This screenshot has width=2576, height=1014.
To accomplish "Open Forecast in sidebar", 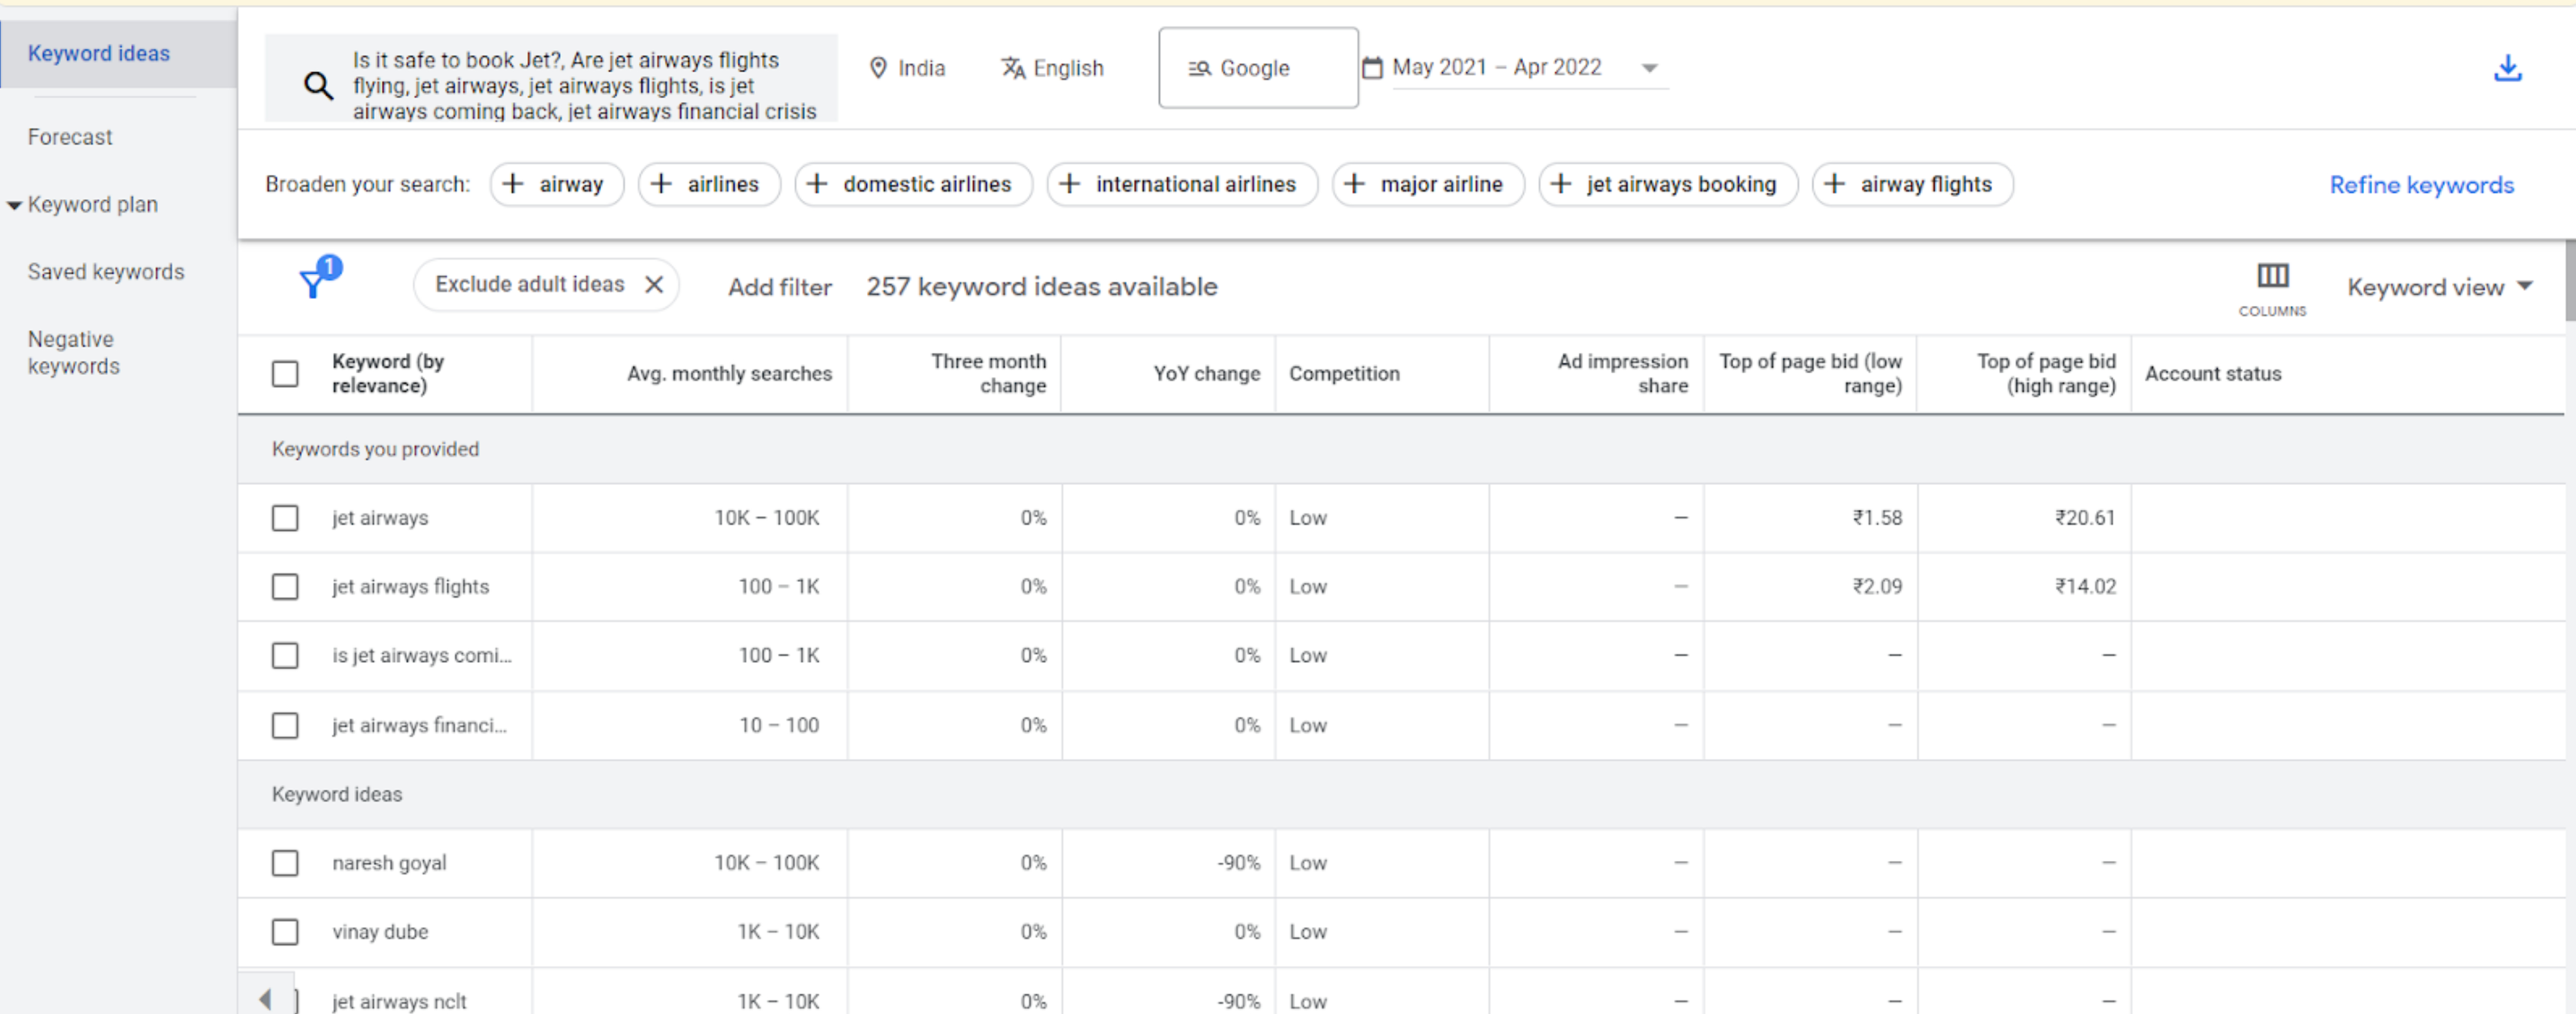I will [70, 137].
